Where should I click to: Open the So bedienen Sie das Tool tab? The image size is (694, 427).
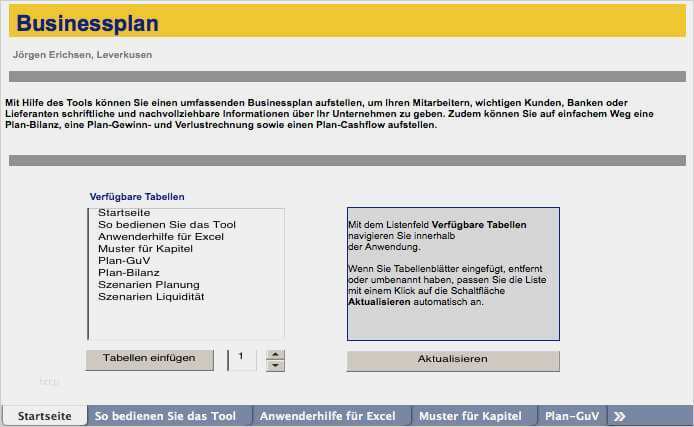click(165, 416)
